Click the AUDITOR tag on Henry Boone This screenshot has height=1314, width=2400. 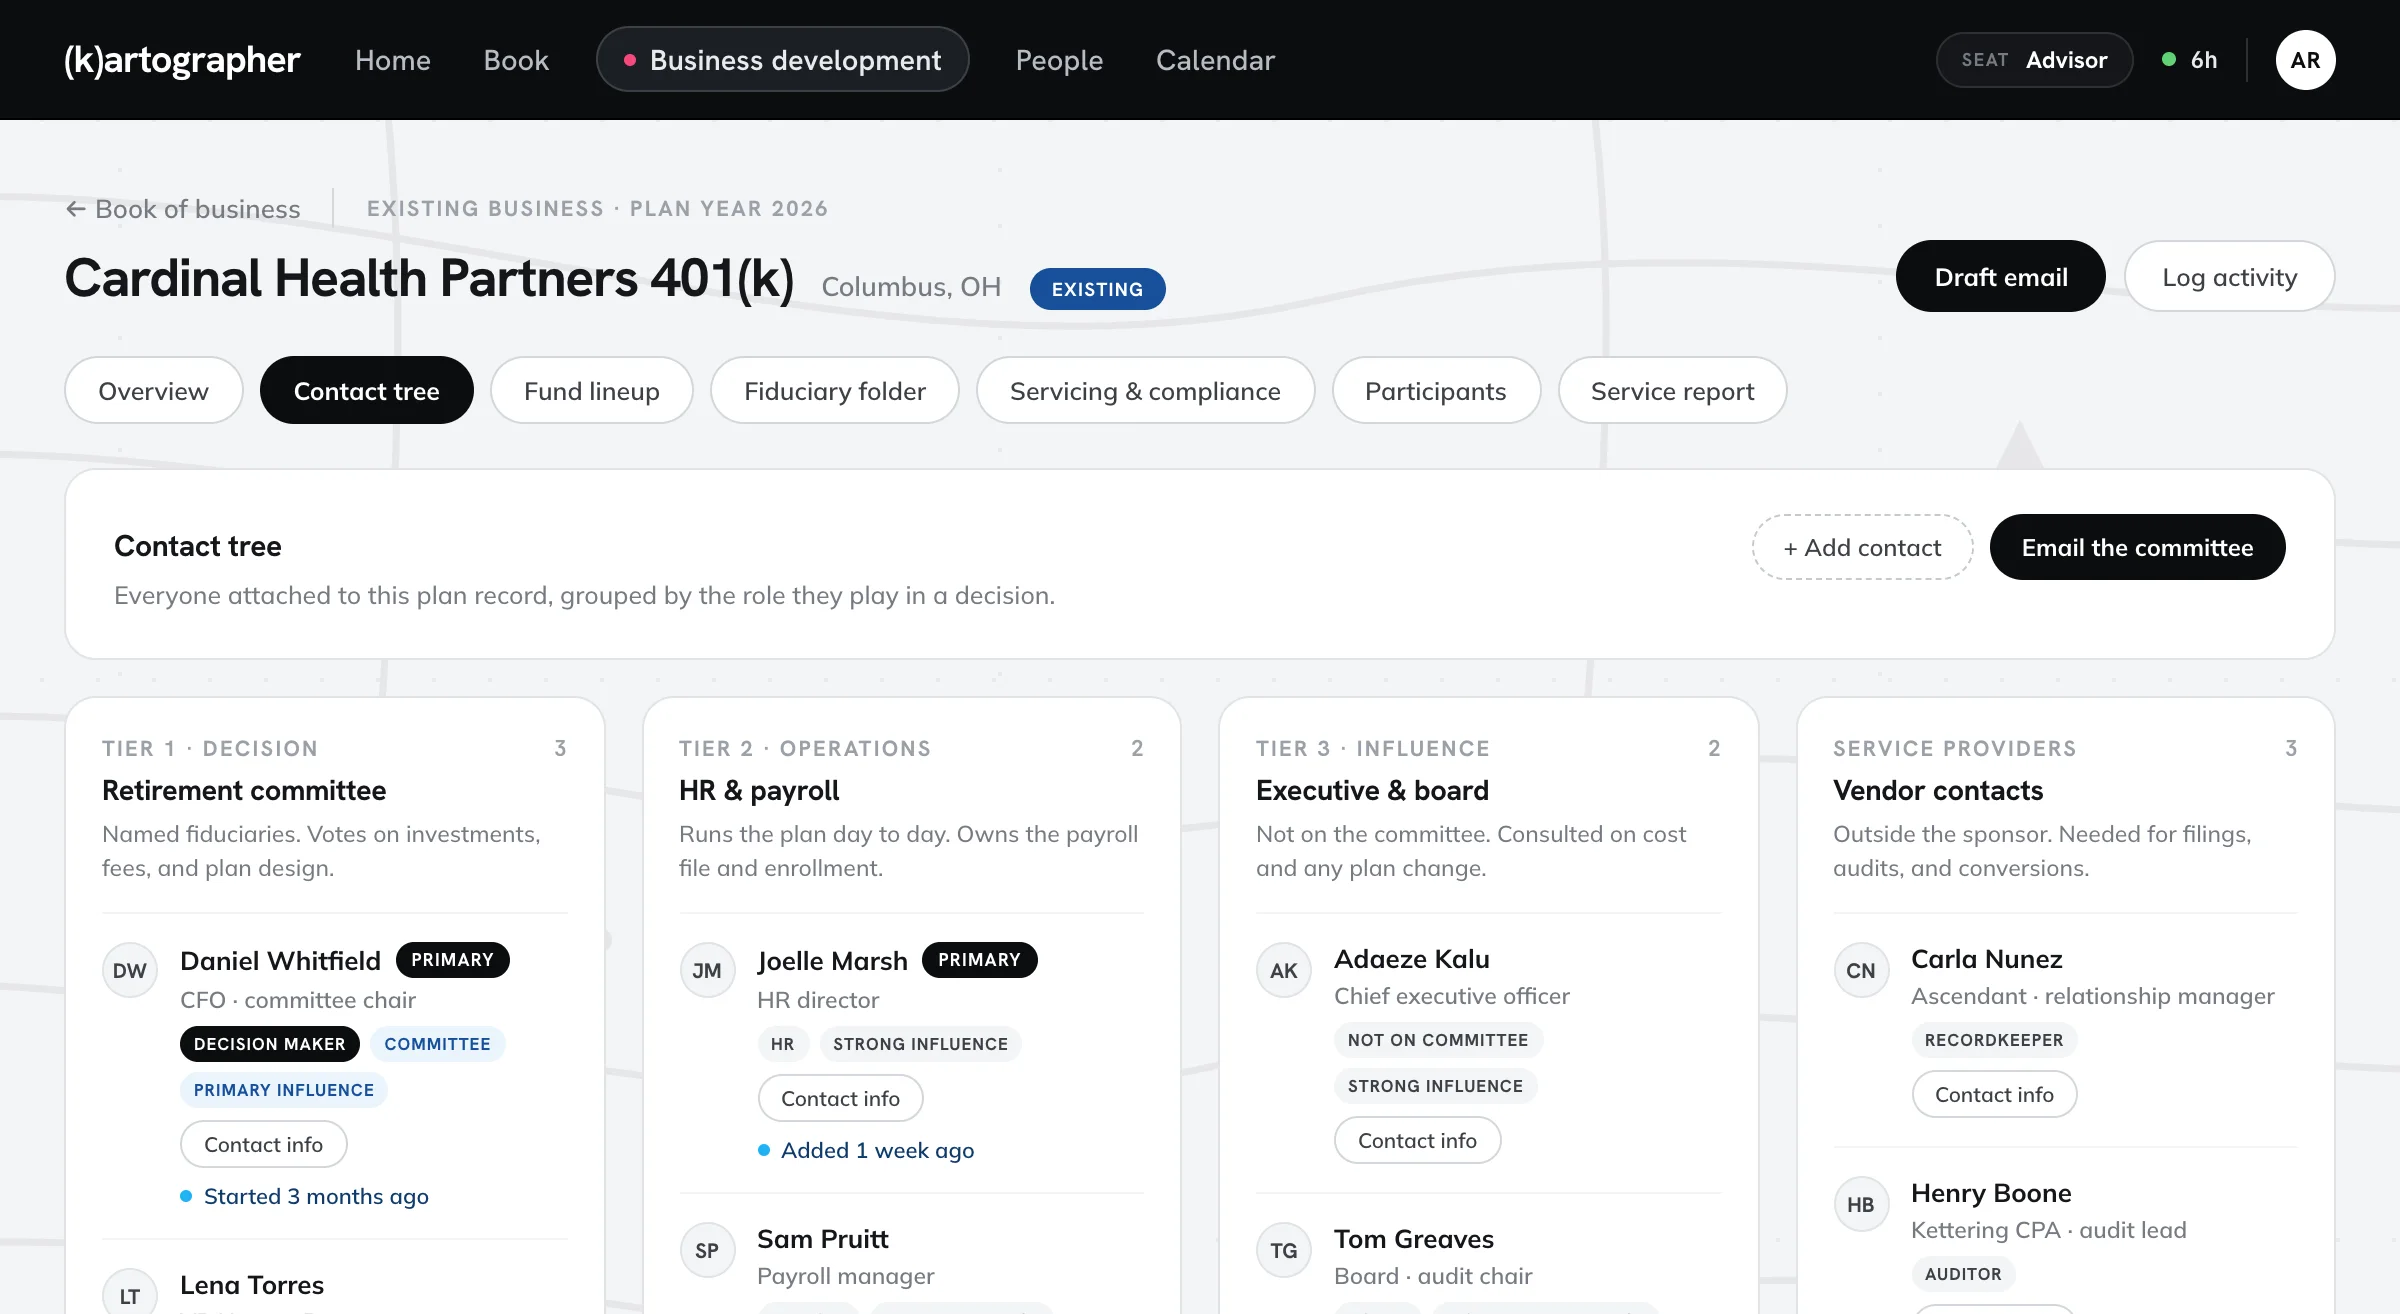point(1963,1274)
